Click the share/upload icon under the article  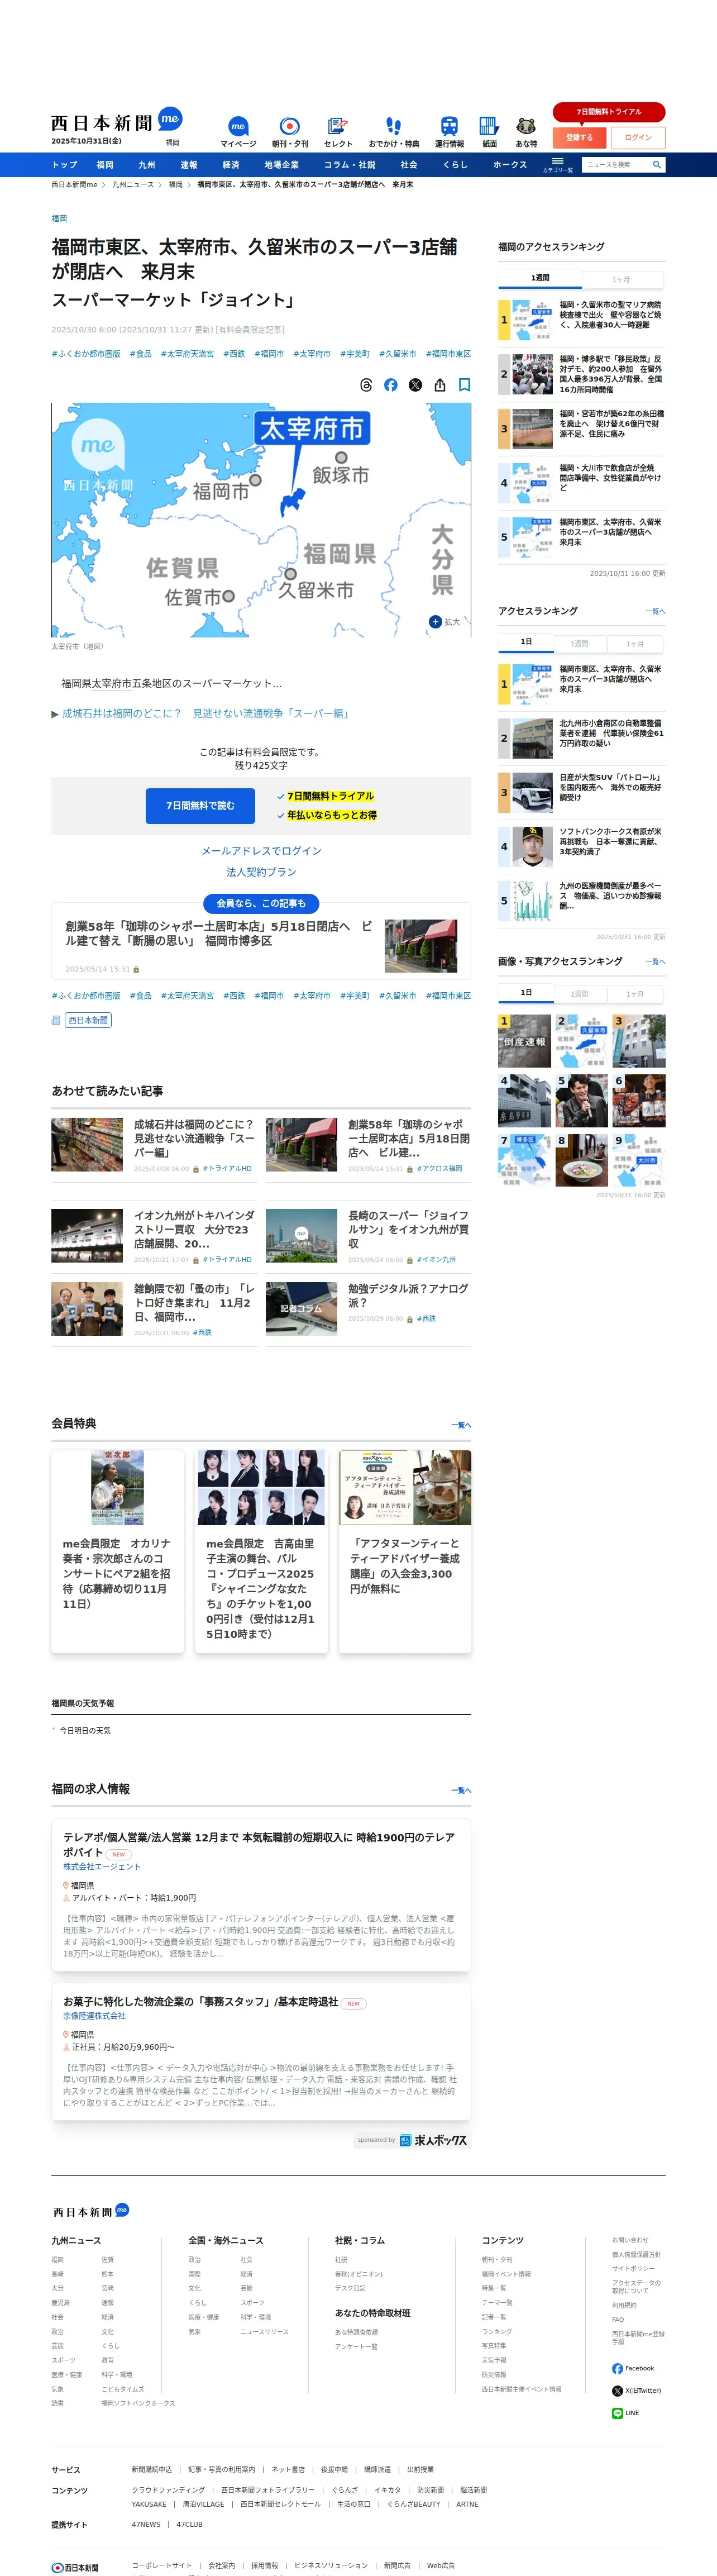click(x=440, y=385)
